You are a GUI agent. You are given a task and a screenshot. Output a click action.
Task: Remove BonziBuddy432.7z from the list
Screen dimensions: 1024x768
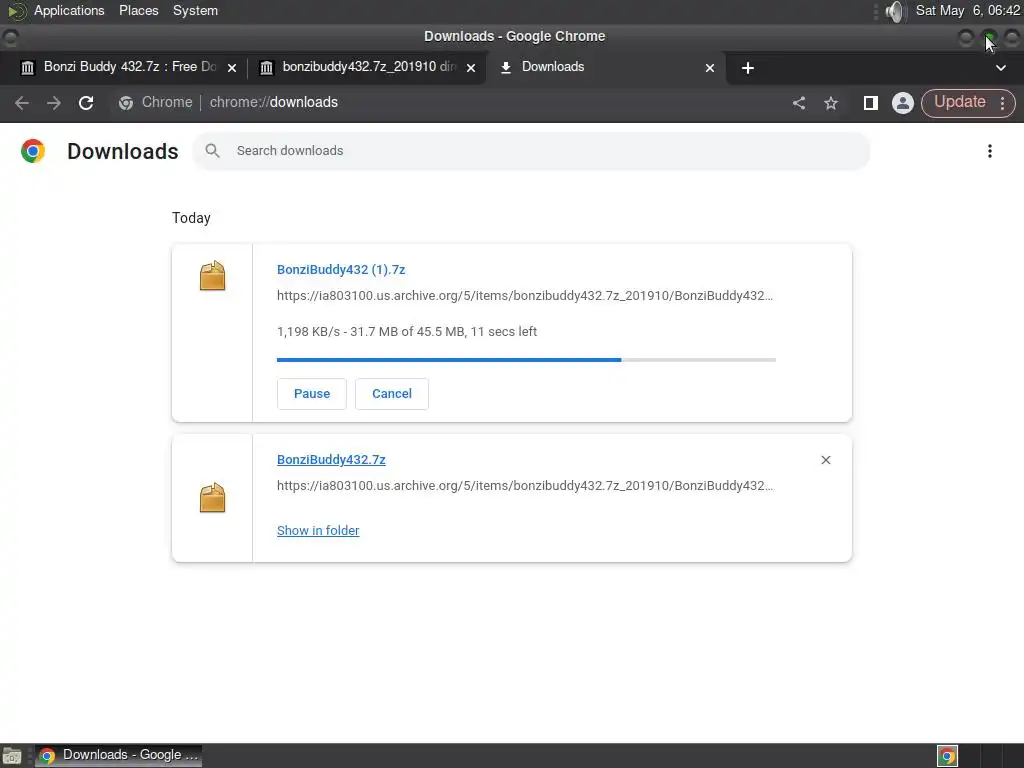825,460
